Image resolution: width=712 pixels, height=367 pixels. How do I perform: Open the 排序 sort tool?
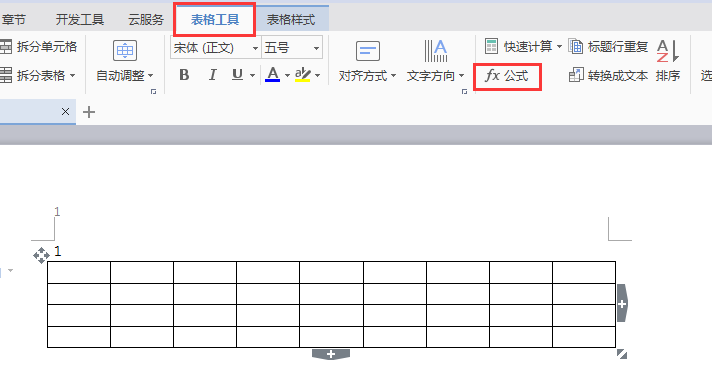click(x=668, y=60)
